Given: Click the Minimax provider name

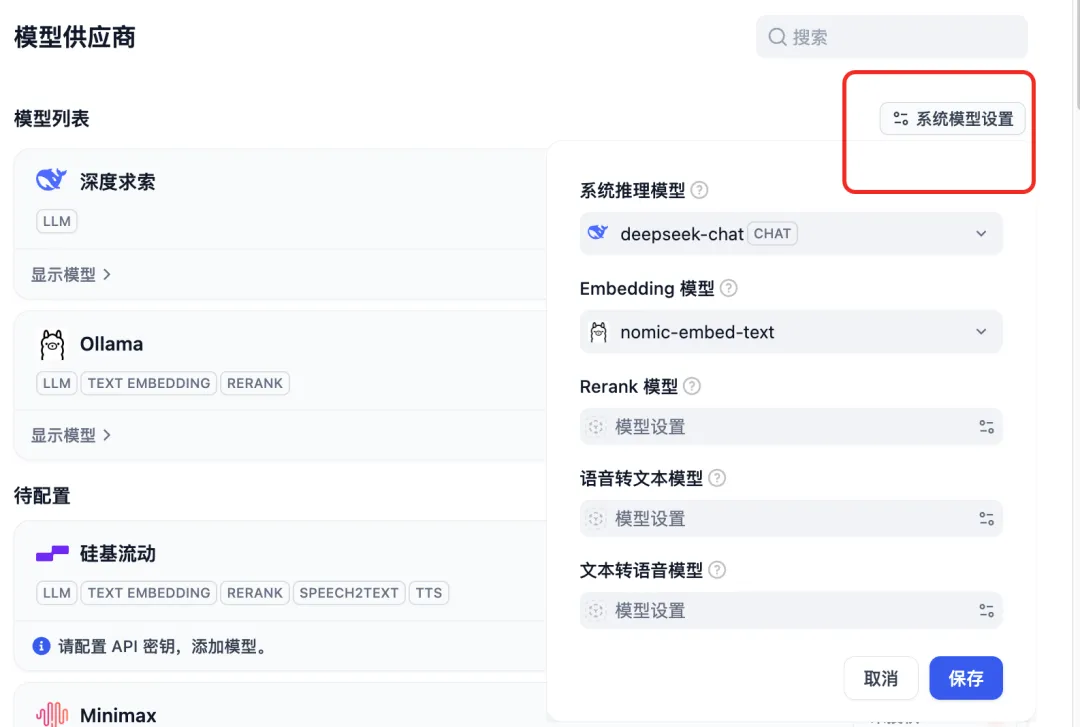Looking at the screenshot, I should click(118, 715).
